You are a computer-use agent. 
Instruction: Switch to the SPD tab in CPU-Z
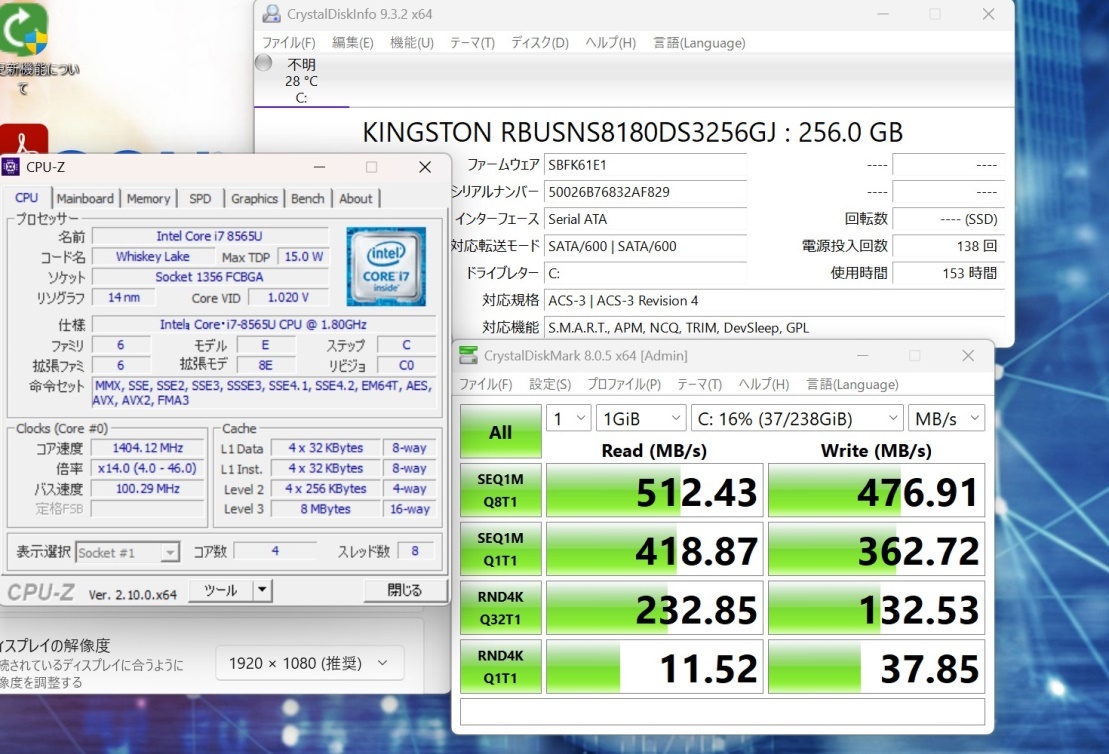(200, 199)
